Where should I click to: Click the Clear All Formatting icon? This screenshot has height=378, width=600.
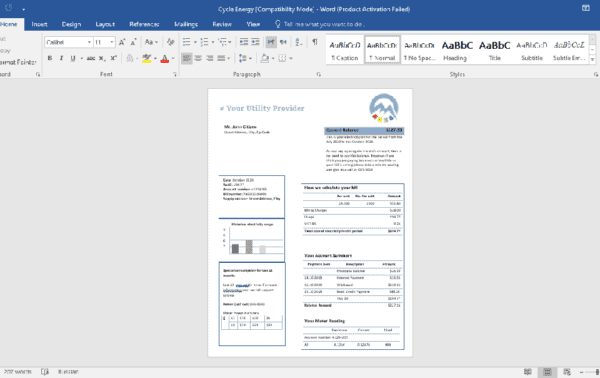coord(170,42)
